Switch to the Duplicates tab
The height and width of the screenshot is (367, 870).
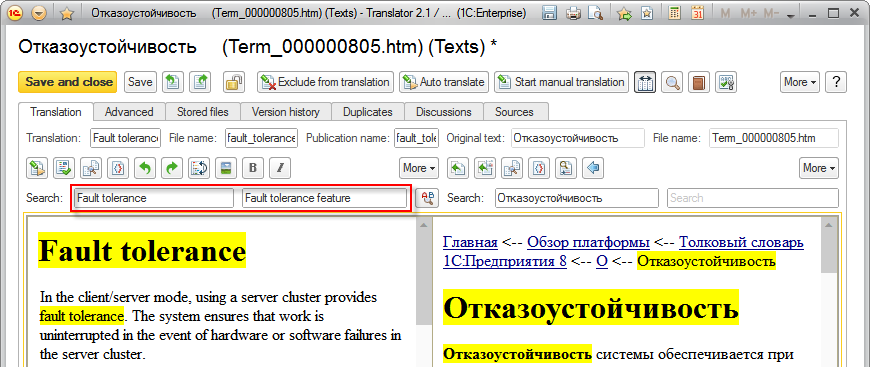[367, 112]
